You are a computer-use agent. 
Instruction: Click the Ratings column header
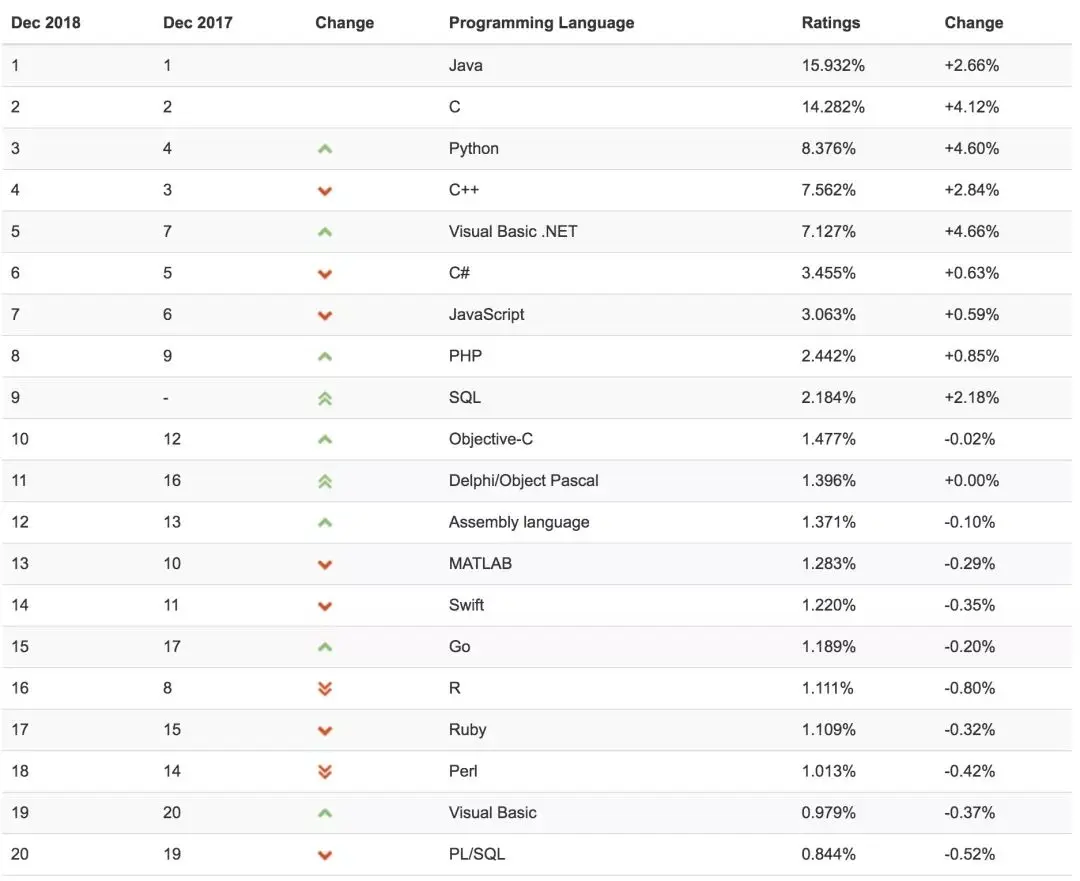tap(831, 23)
